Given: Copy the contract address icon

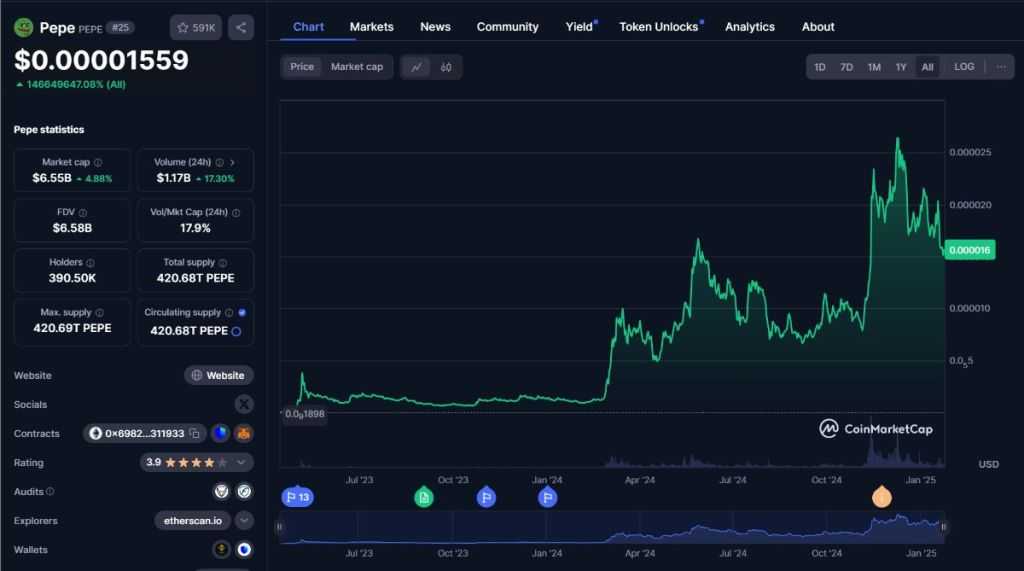Looking at the screenshot, I should click(194, 433).
